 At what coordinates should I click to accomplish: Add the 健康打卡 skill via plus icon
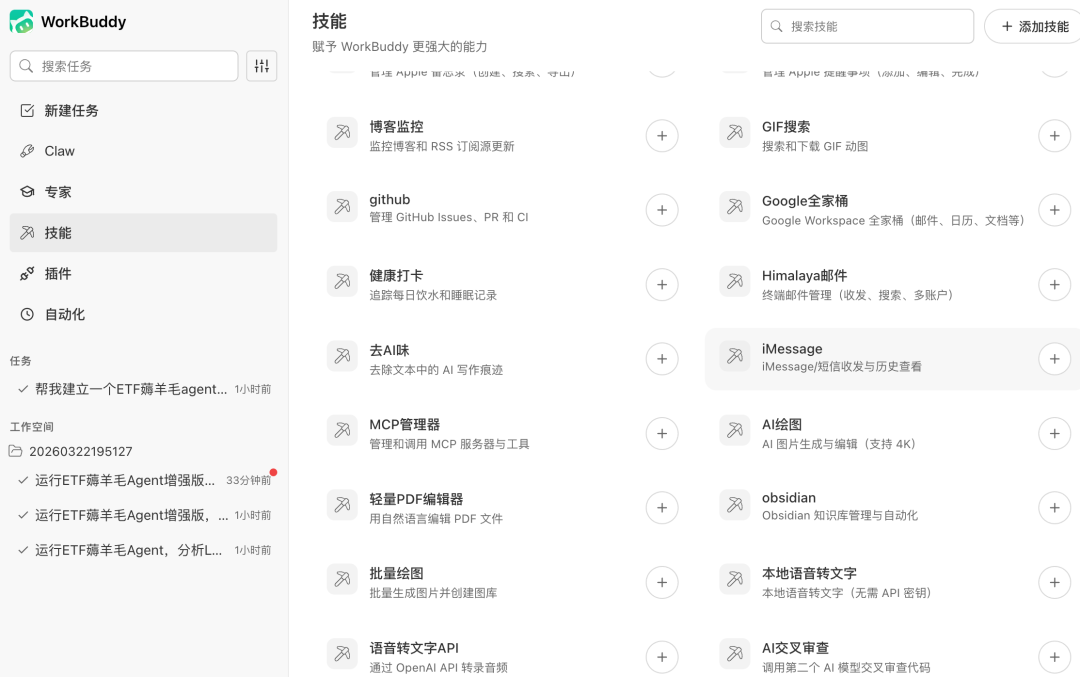coord(661,284)
